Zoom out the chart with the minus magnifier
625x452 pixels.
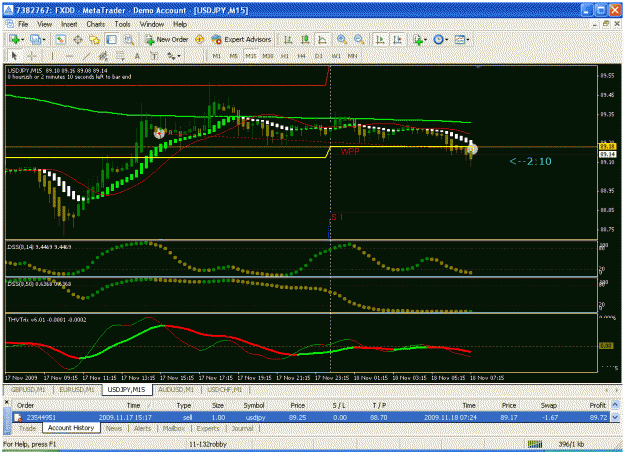359,39
